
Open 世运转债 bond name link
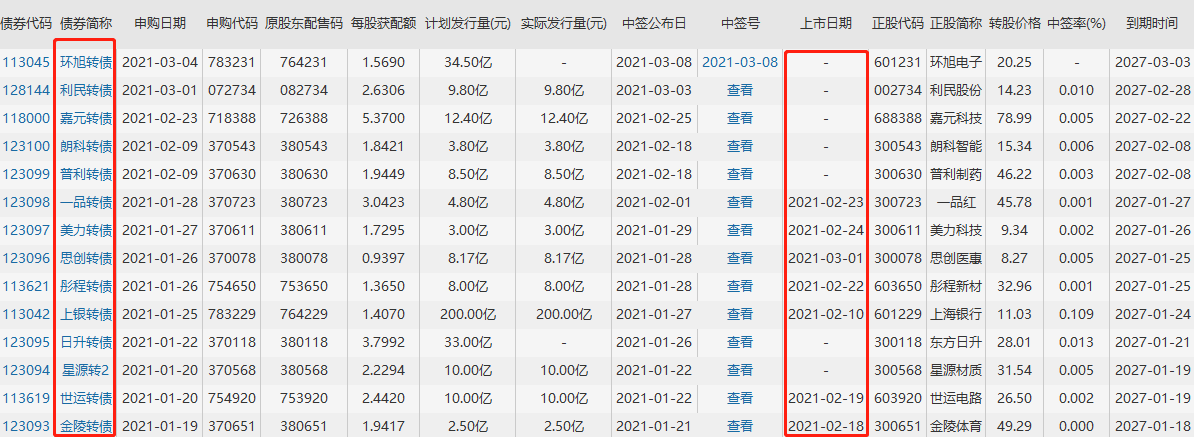(x=86, y=398)
